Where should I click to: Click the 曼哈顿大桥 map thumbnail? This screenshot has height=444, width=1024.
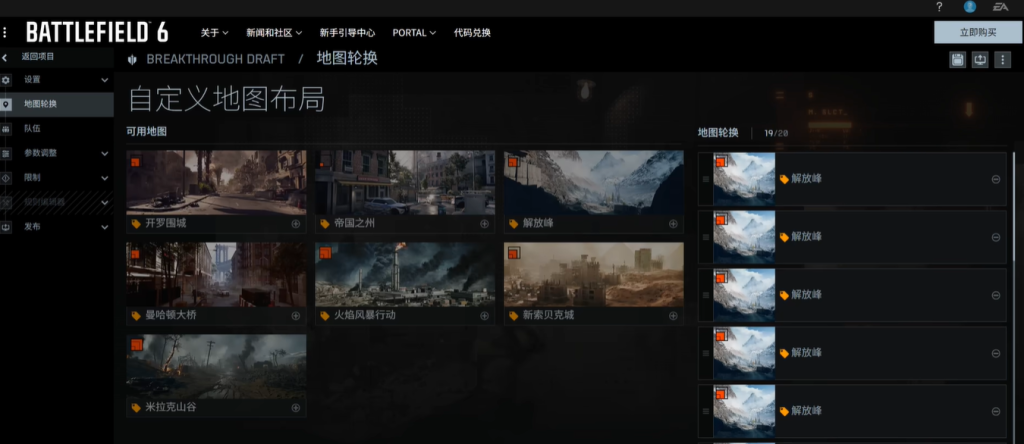coord(216,274)
